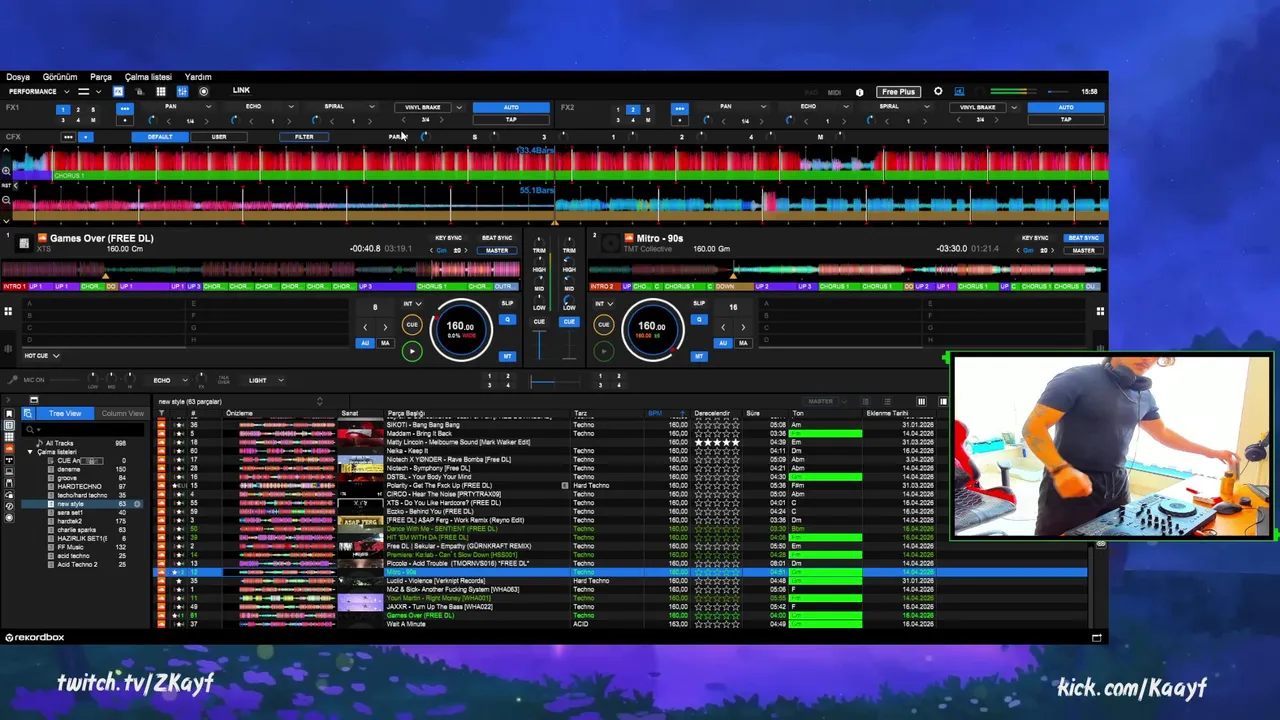Viewport: 1280px width, 720px height.
Task: Open the Parça menu
Action: [x=101, y=77]
